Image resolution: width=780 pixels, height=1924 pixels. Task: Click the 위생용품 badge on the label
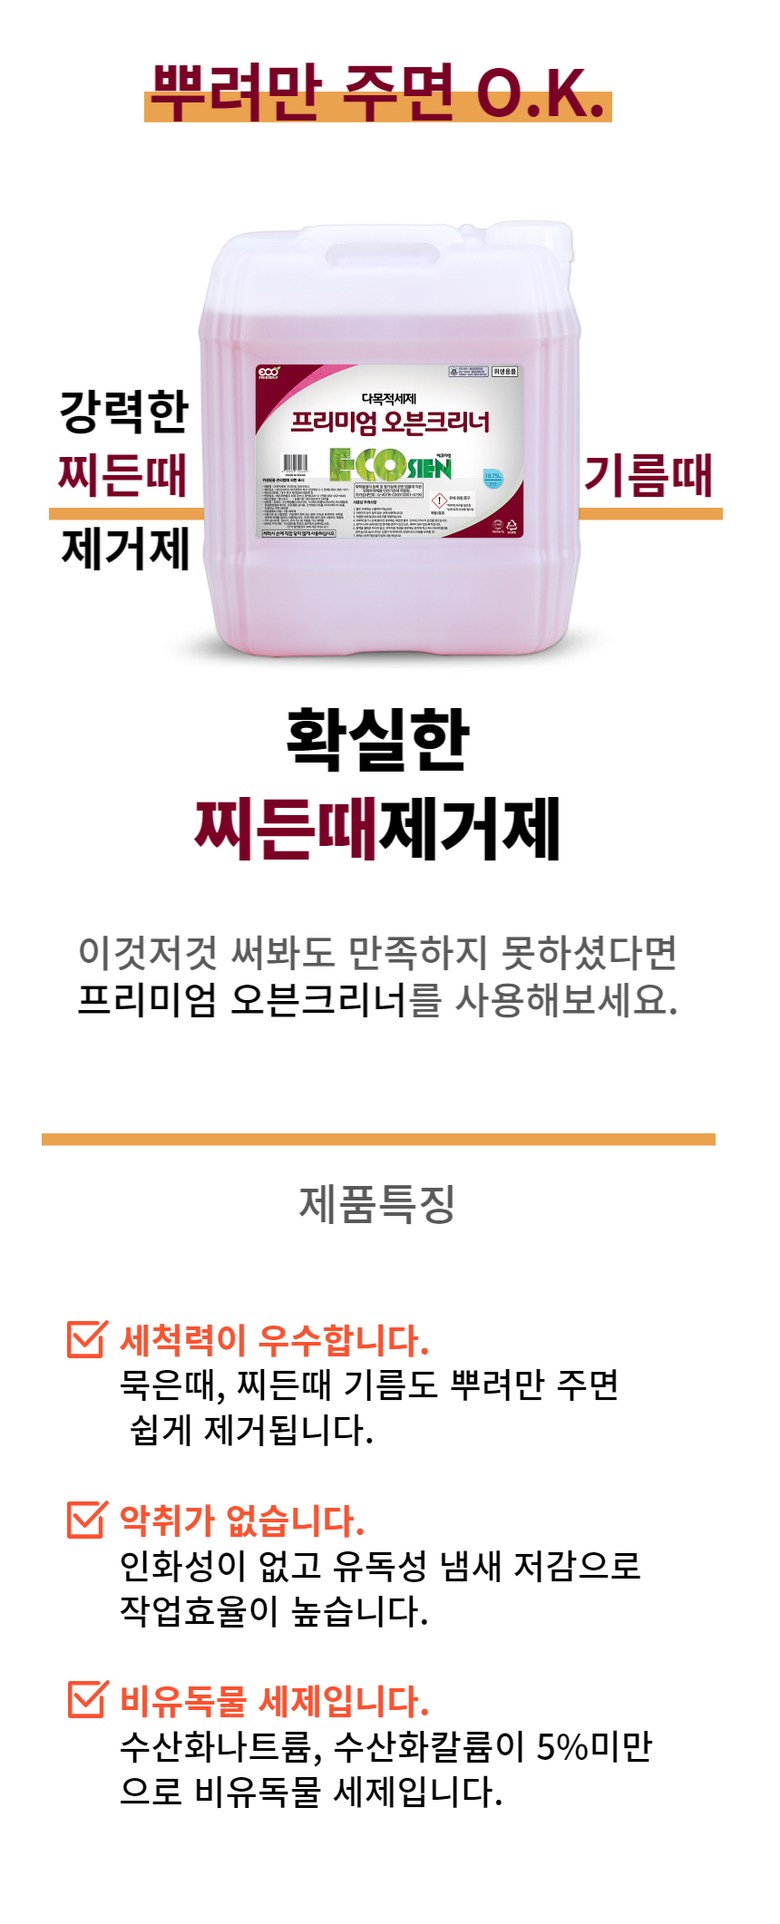tap(505, 371)
